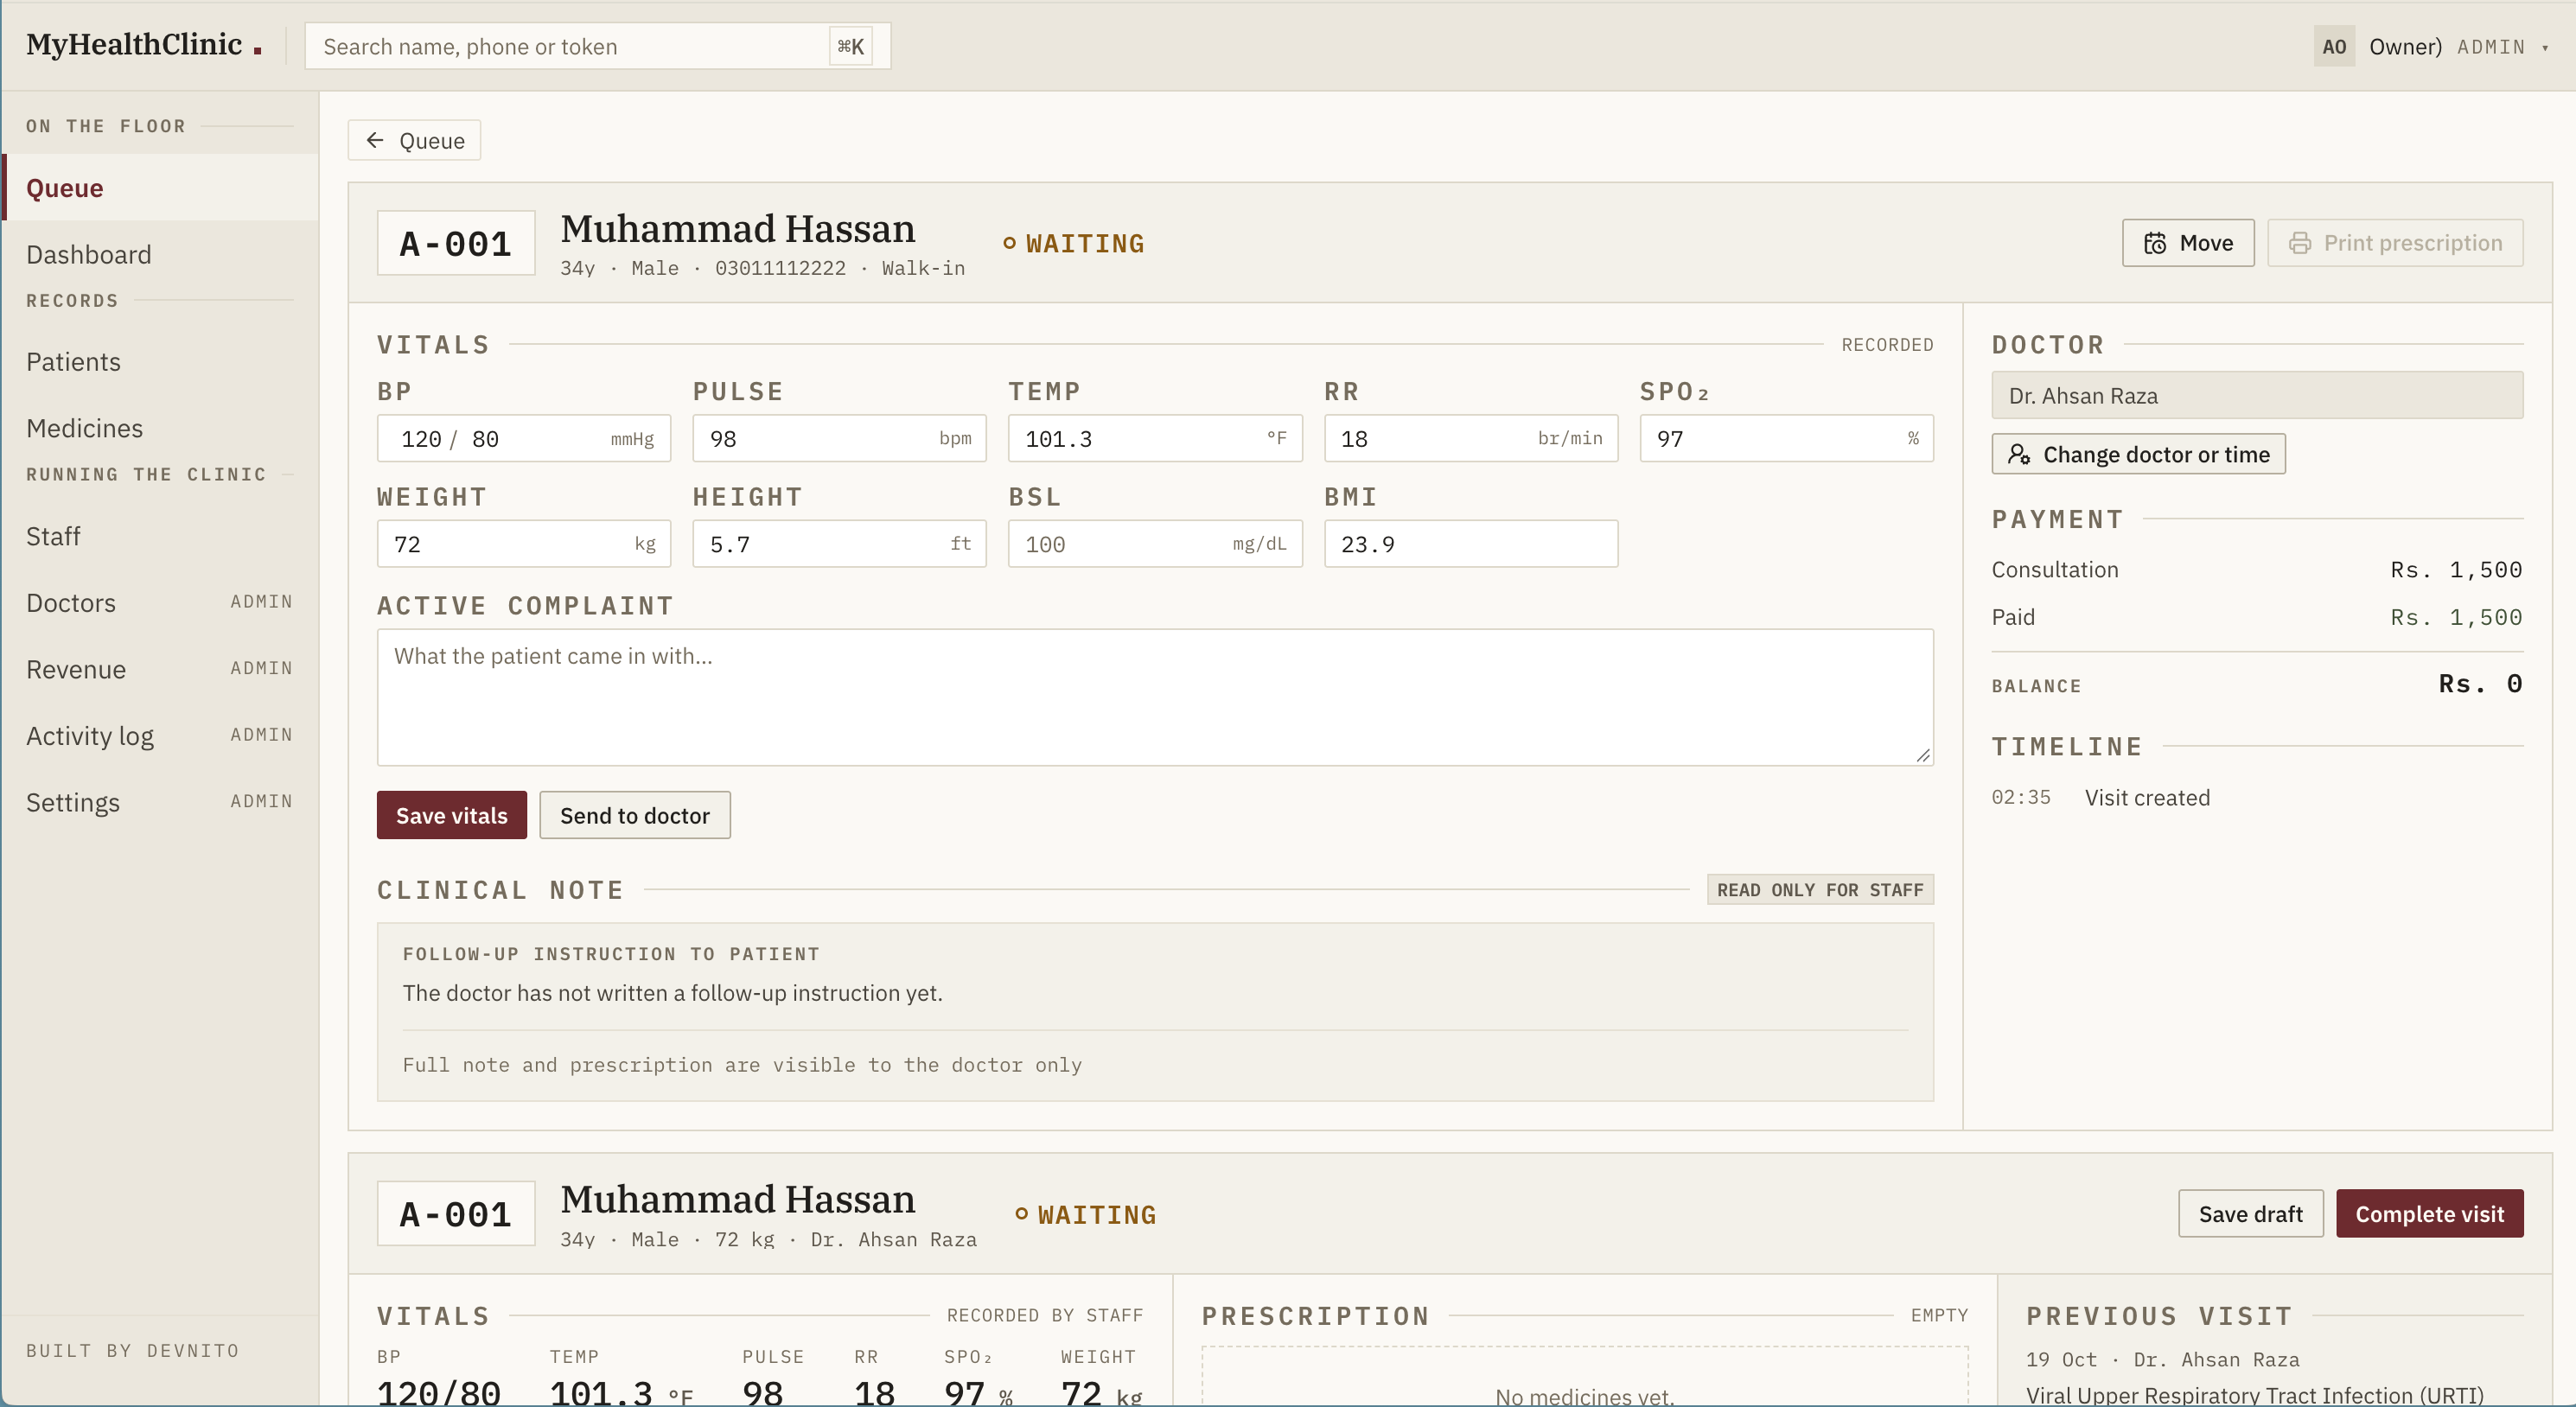Click the 'Rs. 0' balance amount
The height and width of the screenshot is (1407, 2576).
point(2480,684)
